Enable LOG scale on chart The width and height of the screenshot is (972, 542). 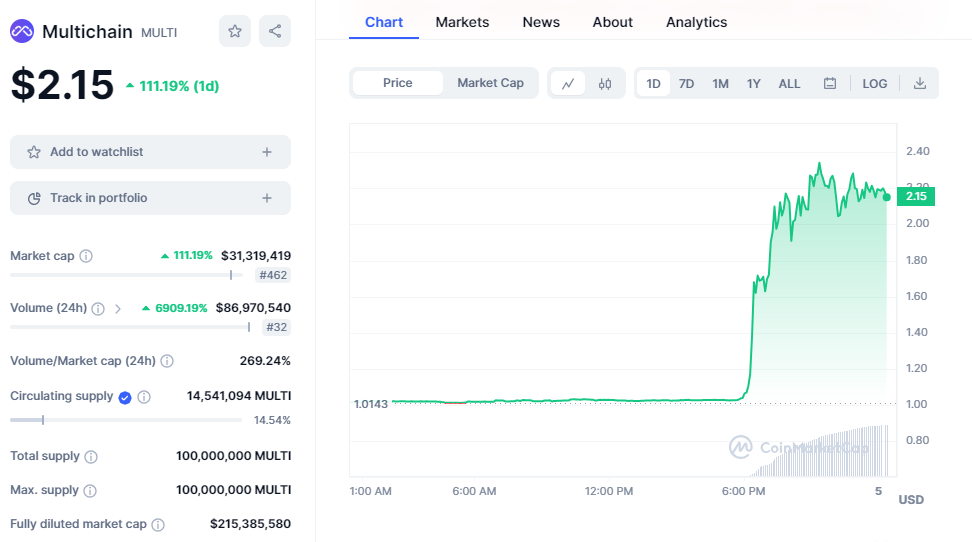(875, 83)
